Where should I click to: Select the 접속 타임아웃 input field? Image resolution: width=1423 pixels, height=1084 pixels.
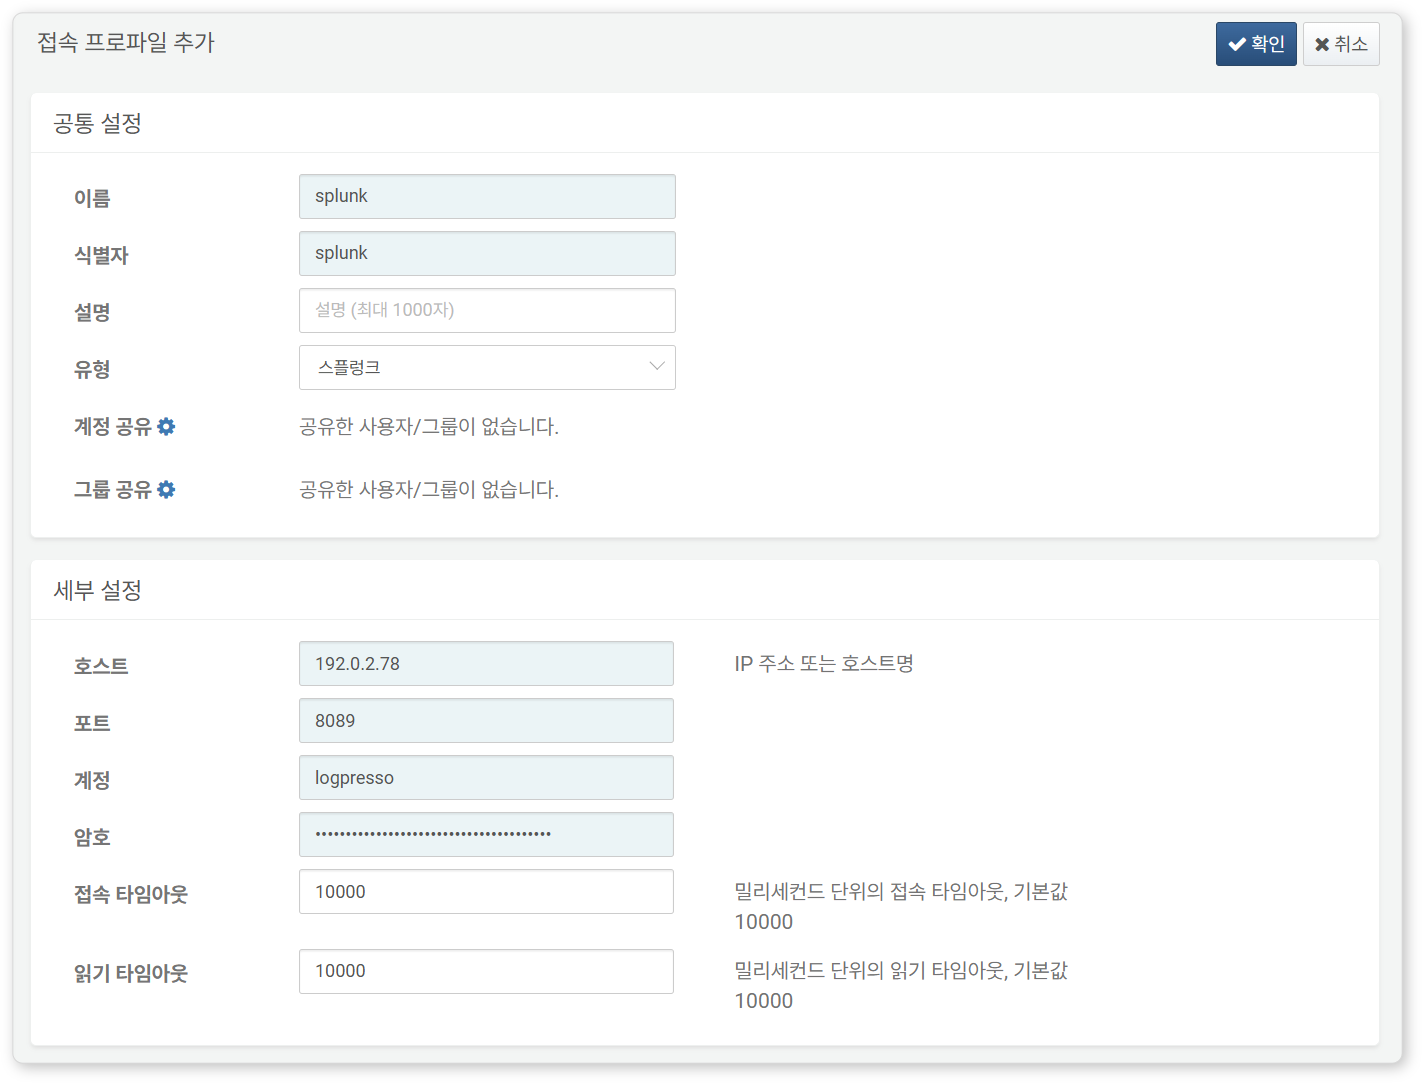click(486, 891)
